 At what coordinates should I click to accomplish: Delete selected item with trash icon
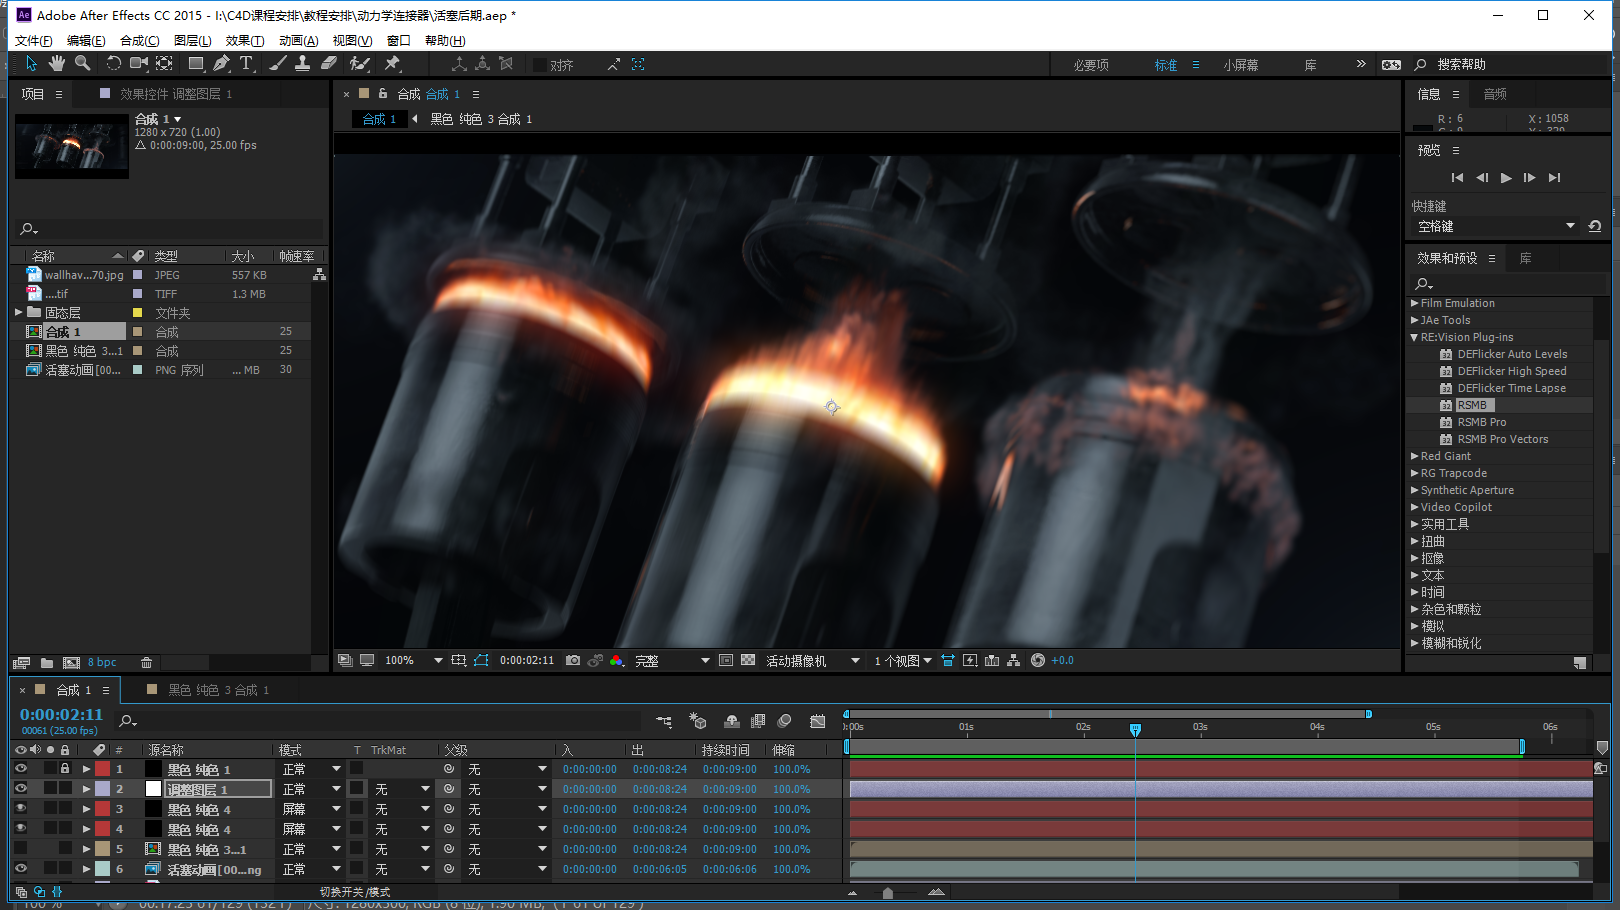(x=146, y=663)
